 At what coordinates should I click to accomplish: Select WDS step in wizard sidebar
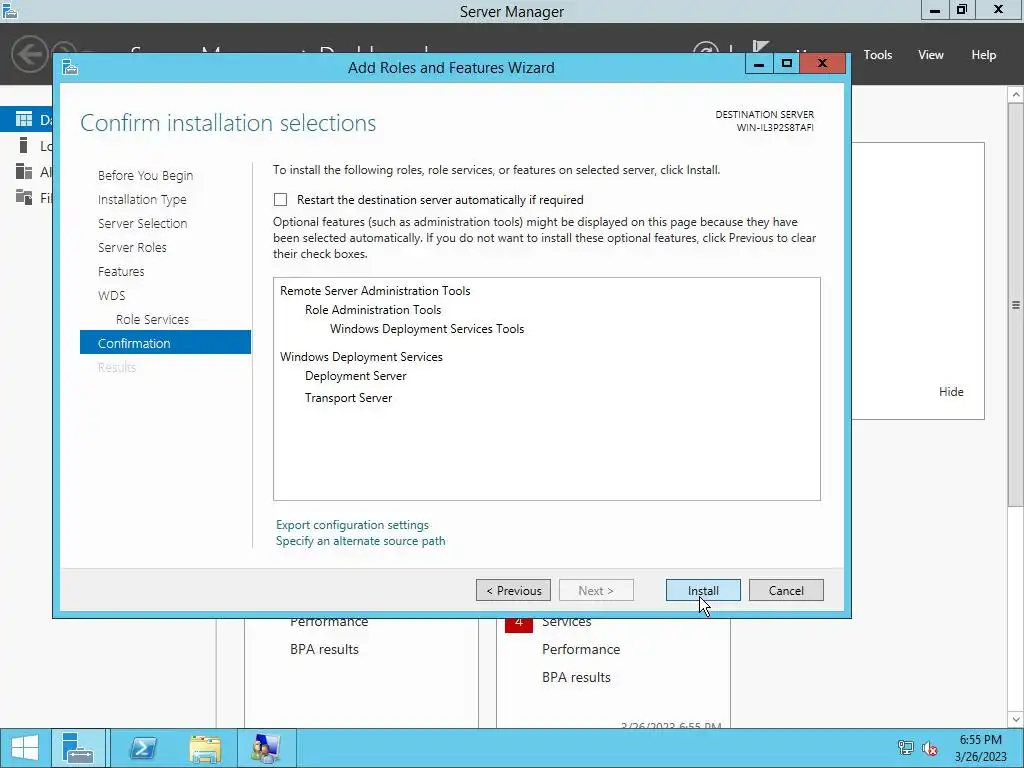click(111, 296)
